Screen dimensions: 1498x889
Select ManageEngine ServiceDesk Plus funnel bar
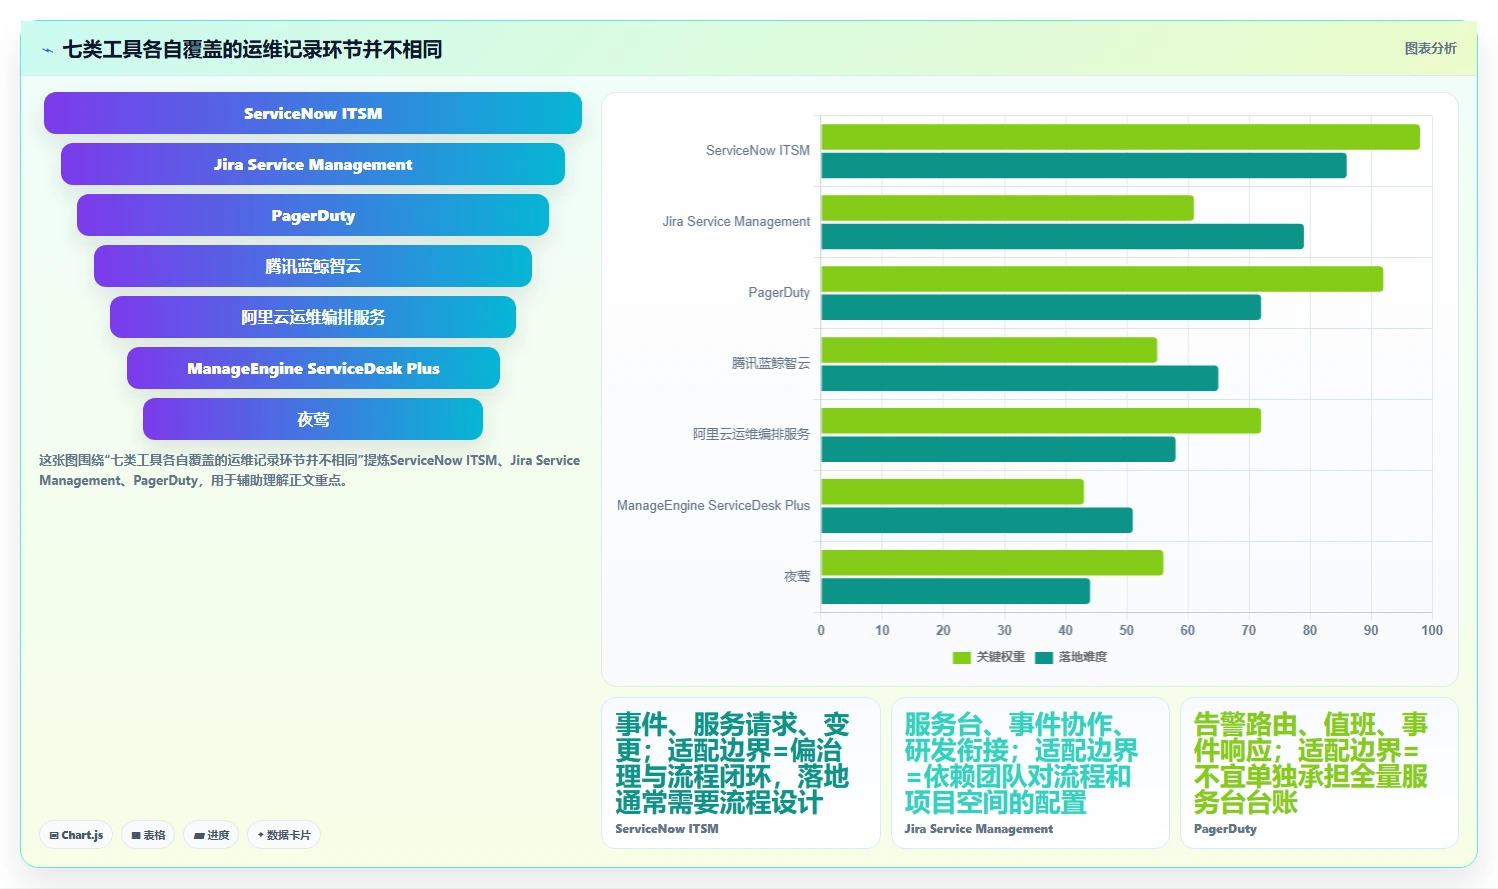[x=313, y=368]
